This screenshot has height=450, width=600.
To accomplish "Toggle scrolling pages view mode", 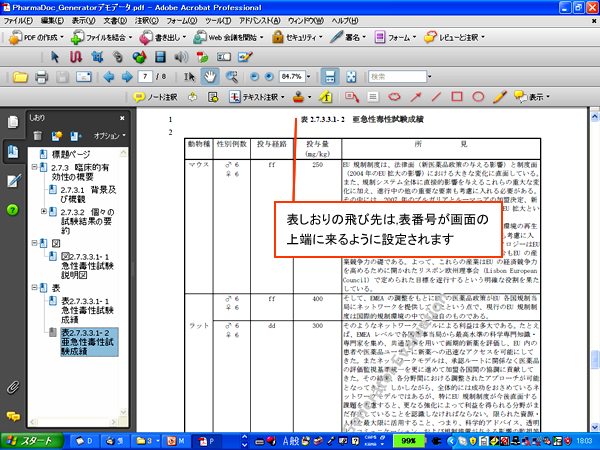I will [330, 77].
